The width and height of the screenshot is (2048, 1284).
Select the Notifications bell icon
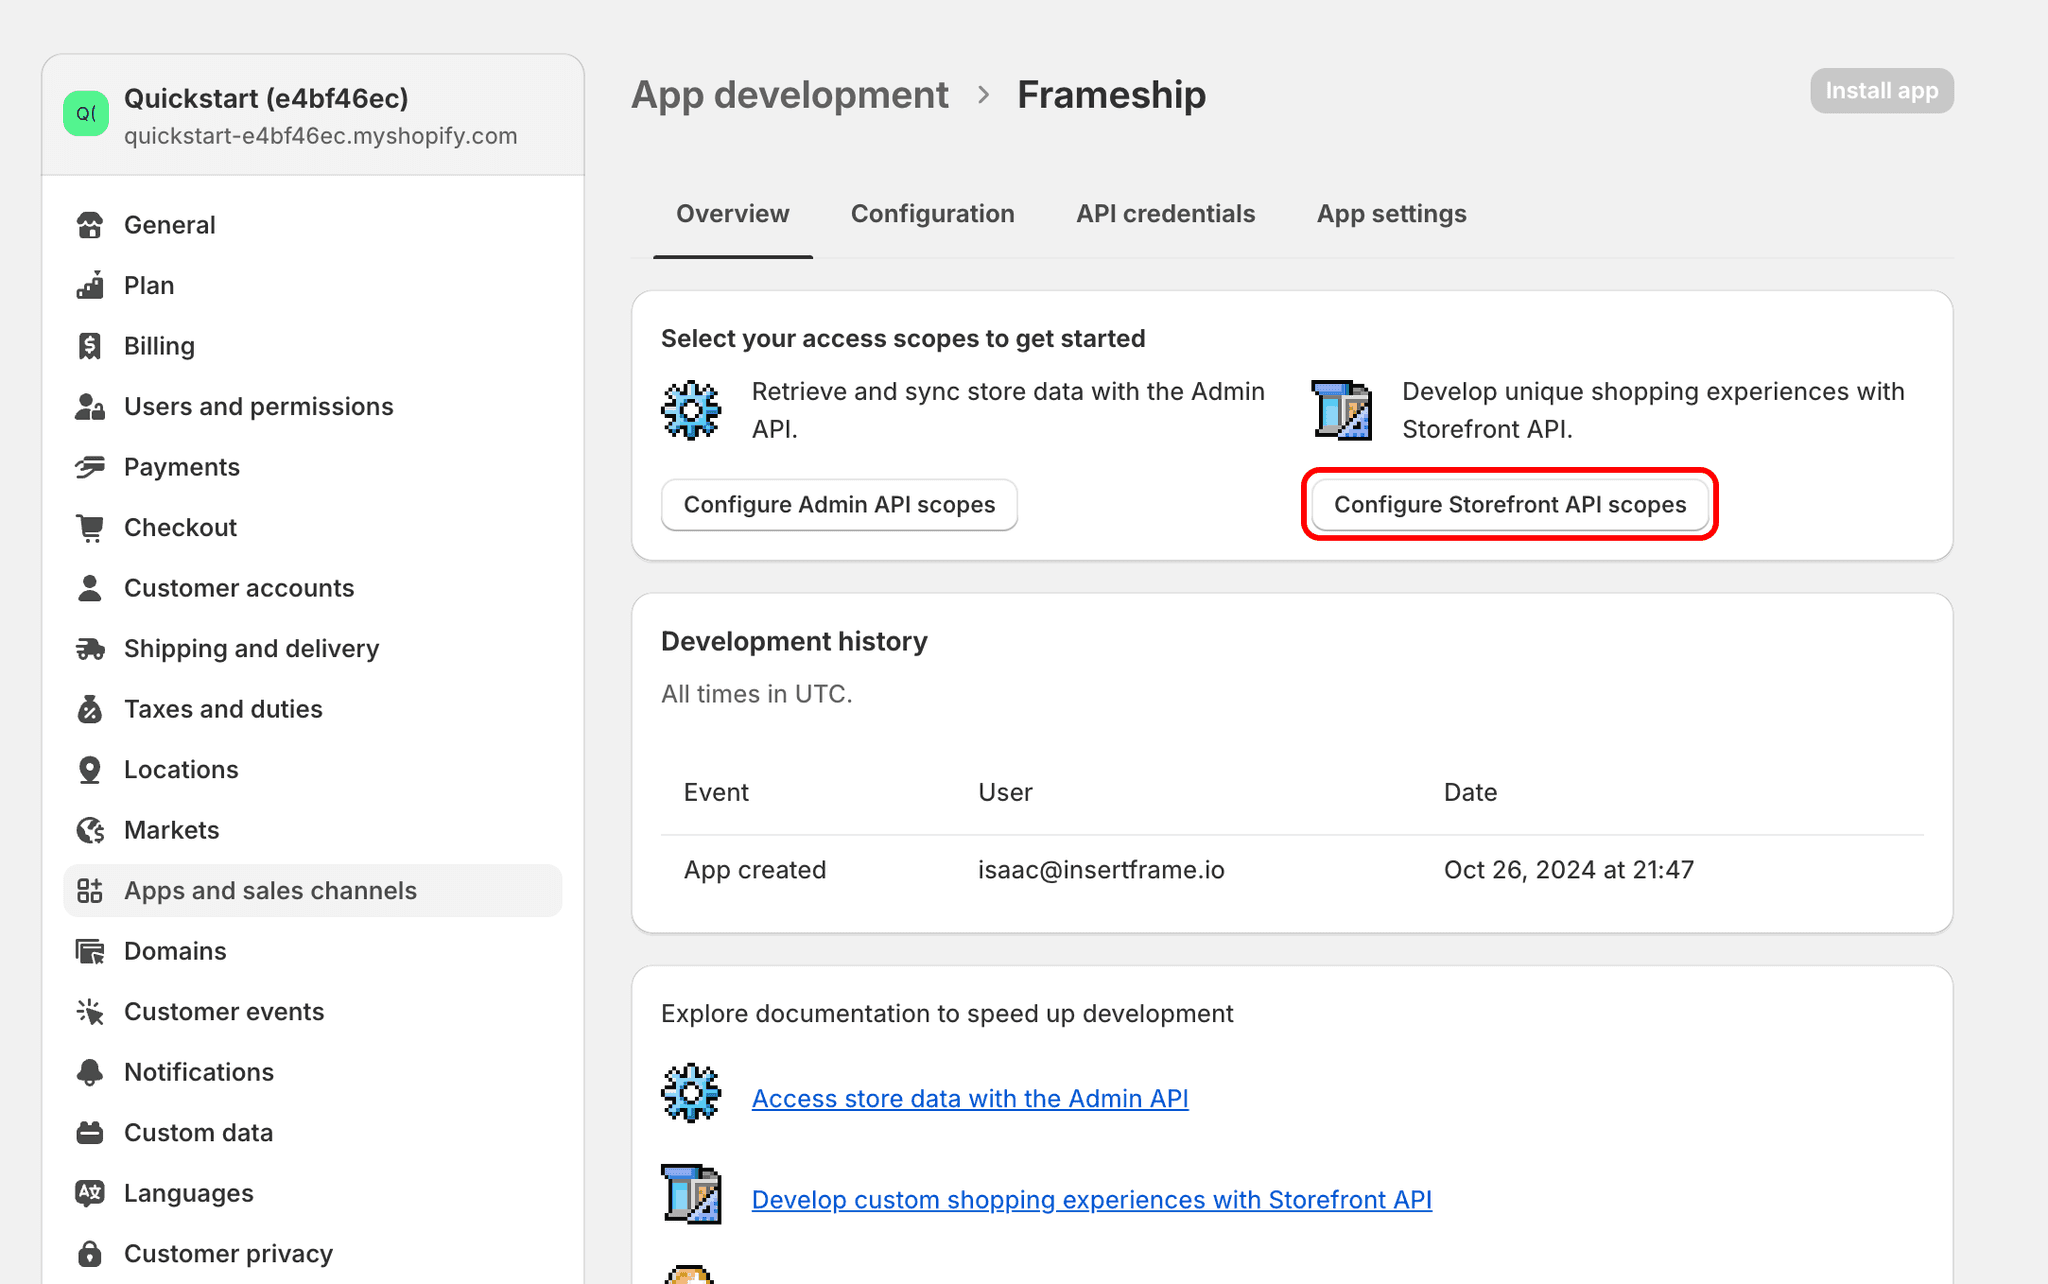point(90,1072)
